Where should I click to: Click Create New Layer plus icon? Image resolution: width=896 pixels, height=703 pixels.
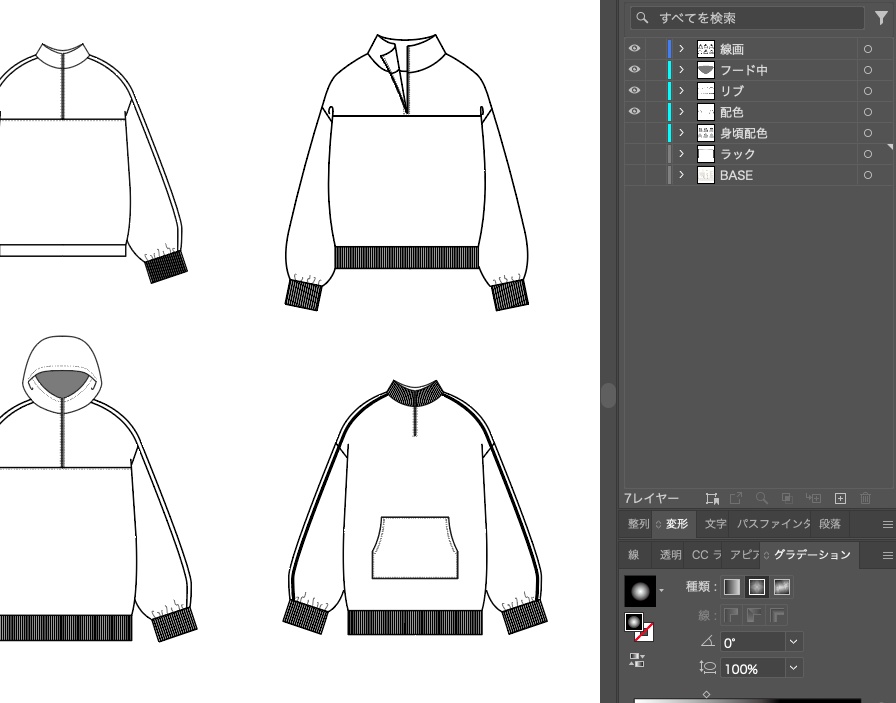click(840, 498)
